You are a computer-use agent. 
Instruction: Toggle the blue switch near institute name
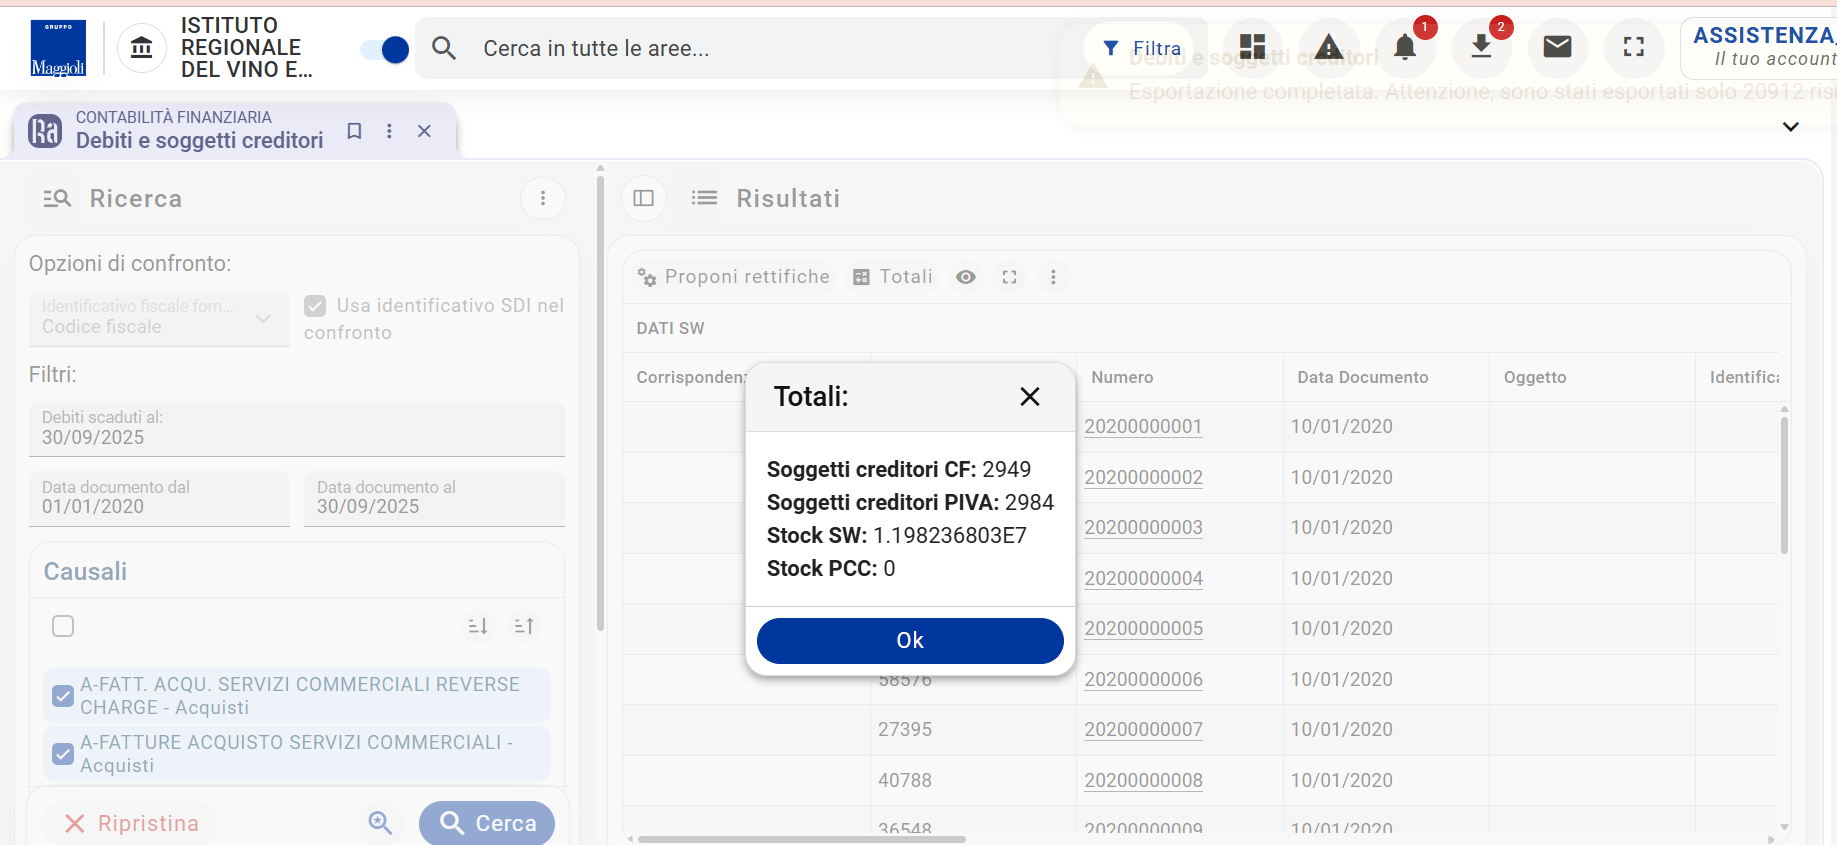[x=385, y=49]
